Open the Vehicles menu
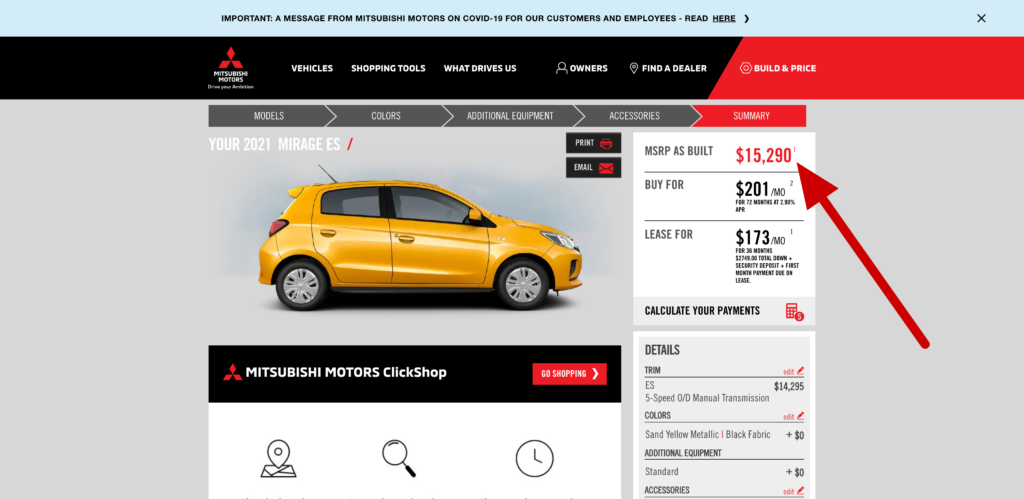 pyautogui.click(x=312, y=68)
